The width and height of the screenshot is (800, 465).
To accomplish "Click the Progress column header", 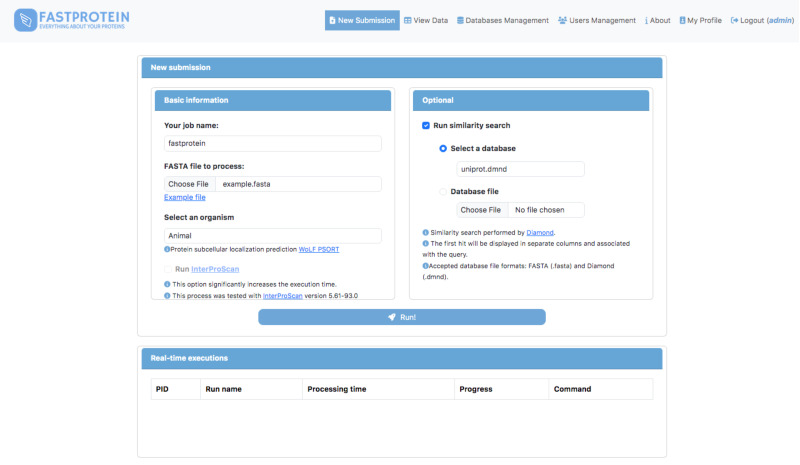I will (502, 389).
